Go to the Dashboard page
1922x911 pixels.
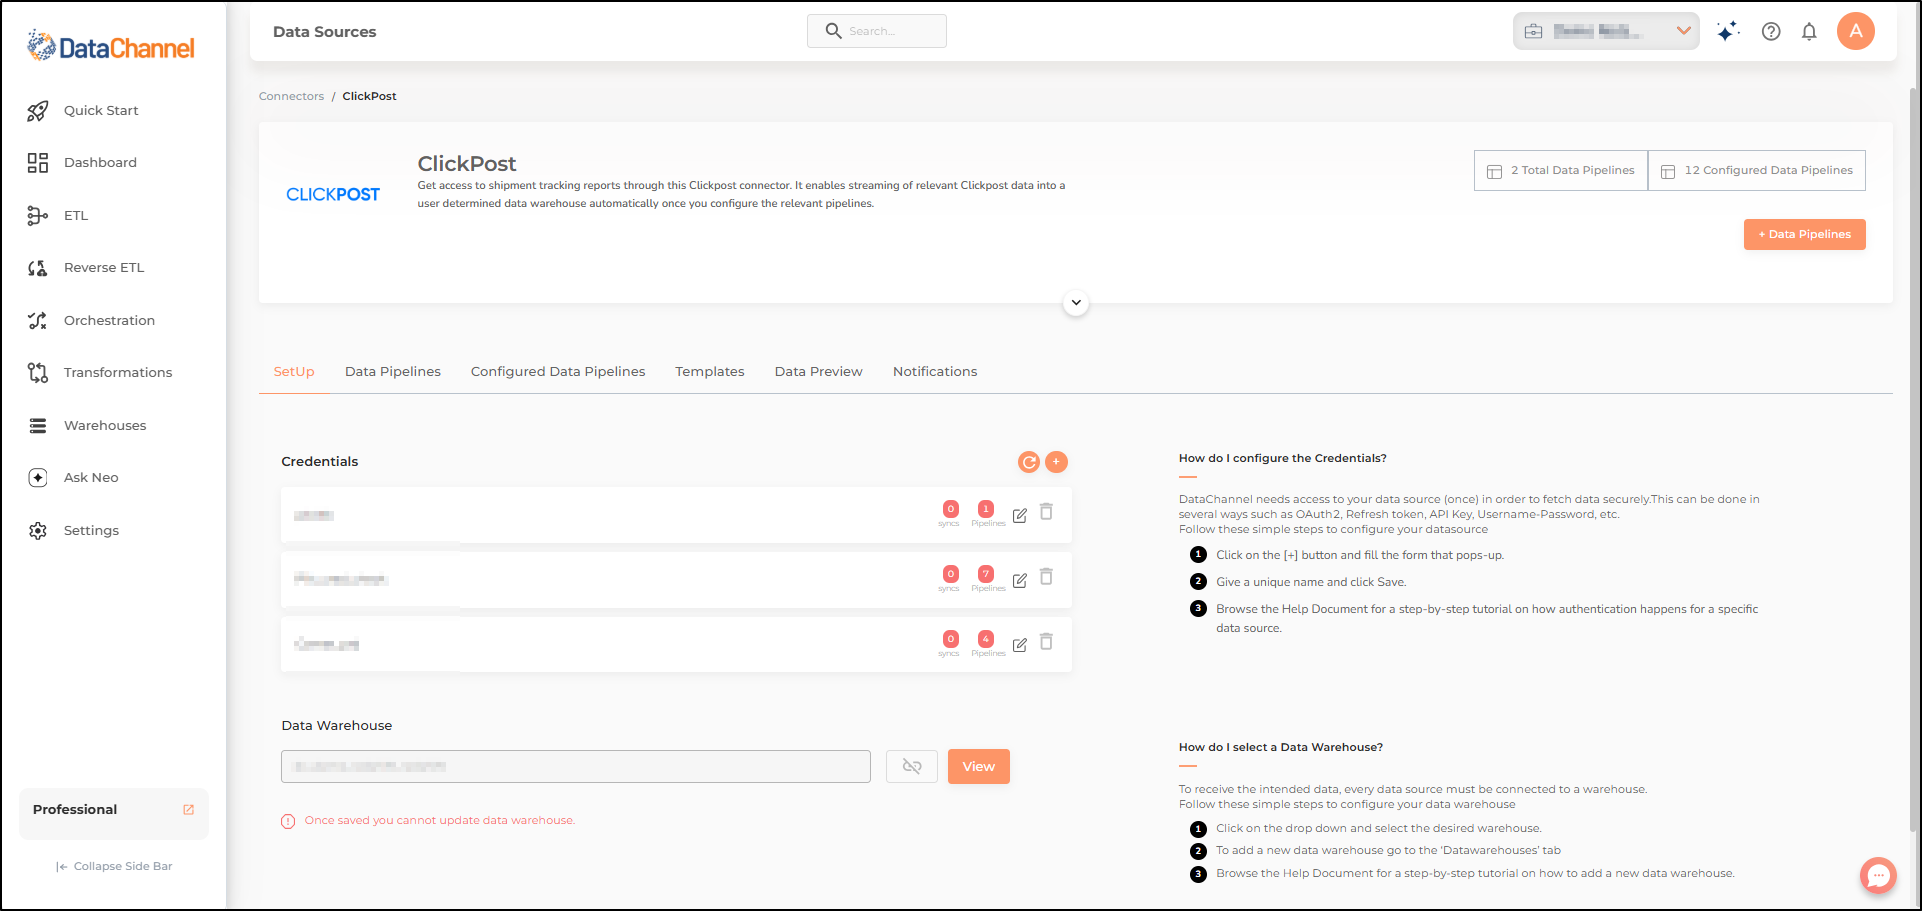click(x=100, y=163)
